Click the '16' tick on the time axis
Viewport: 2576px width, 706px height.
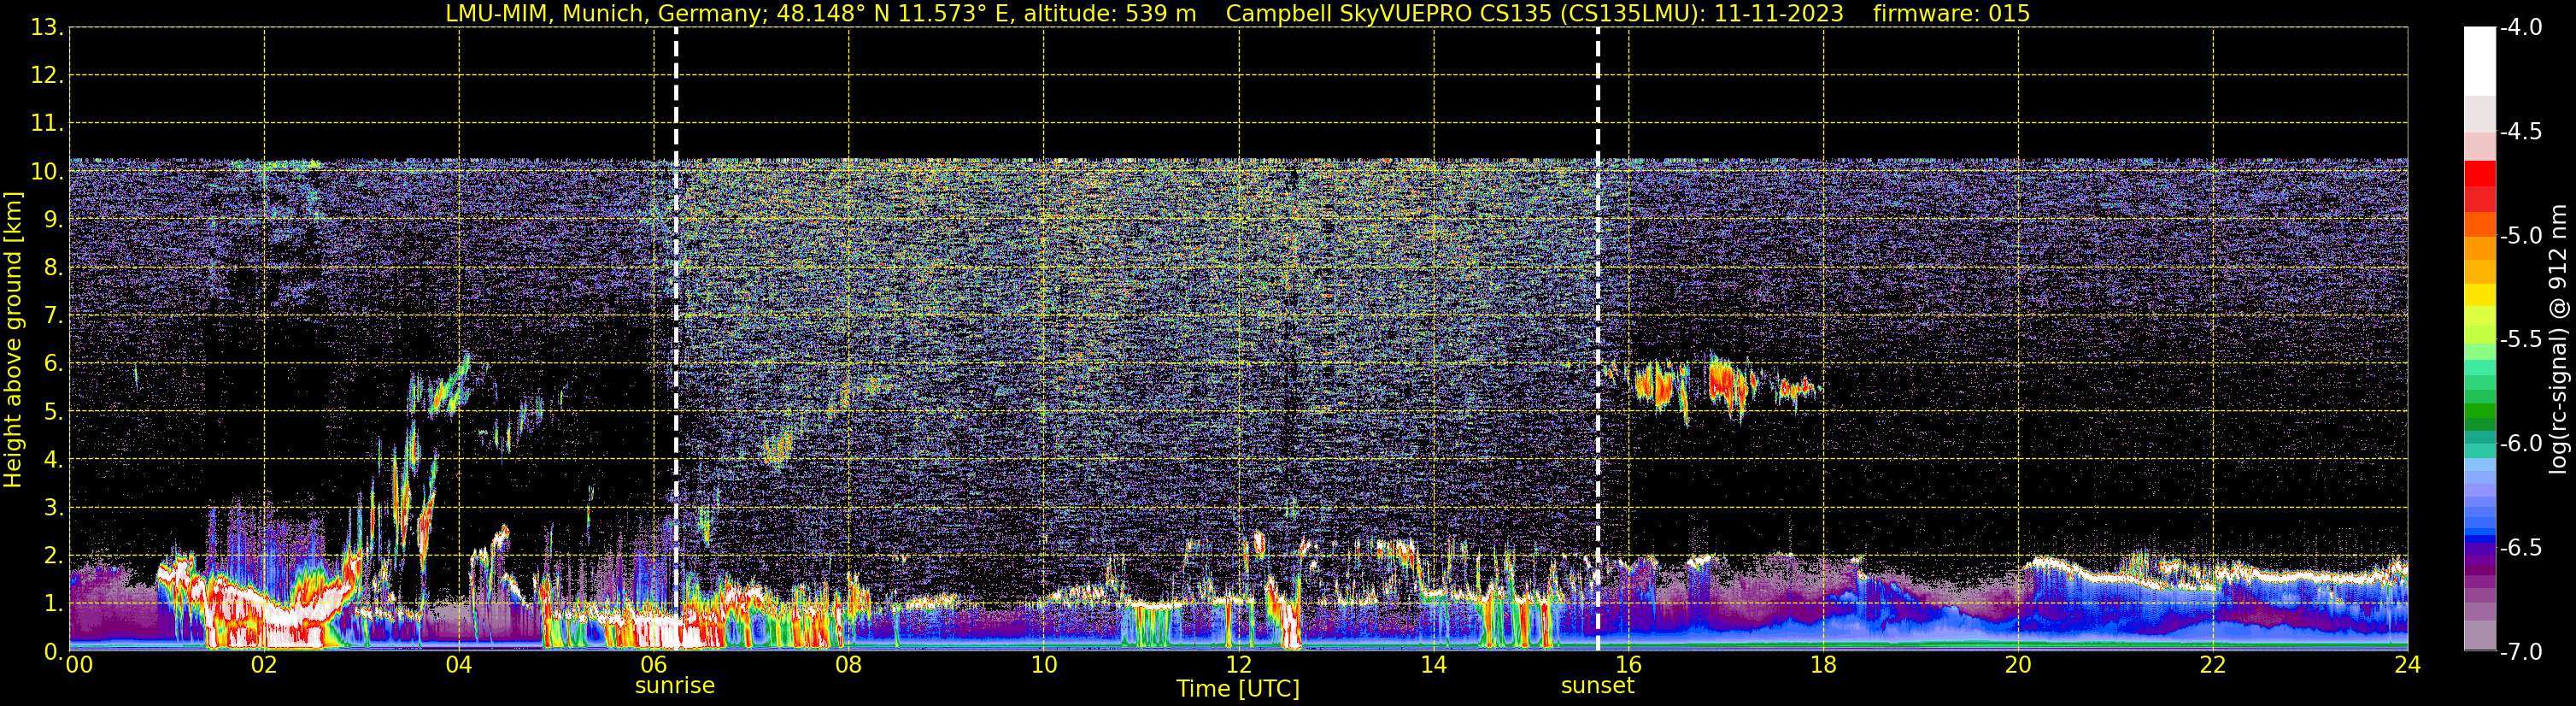pyautogui.click(x=1628, y=665)
